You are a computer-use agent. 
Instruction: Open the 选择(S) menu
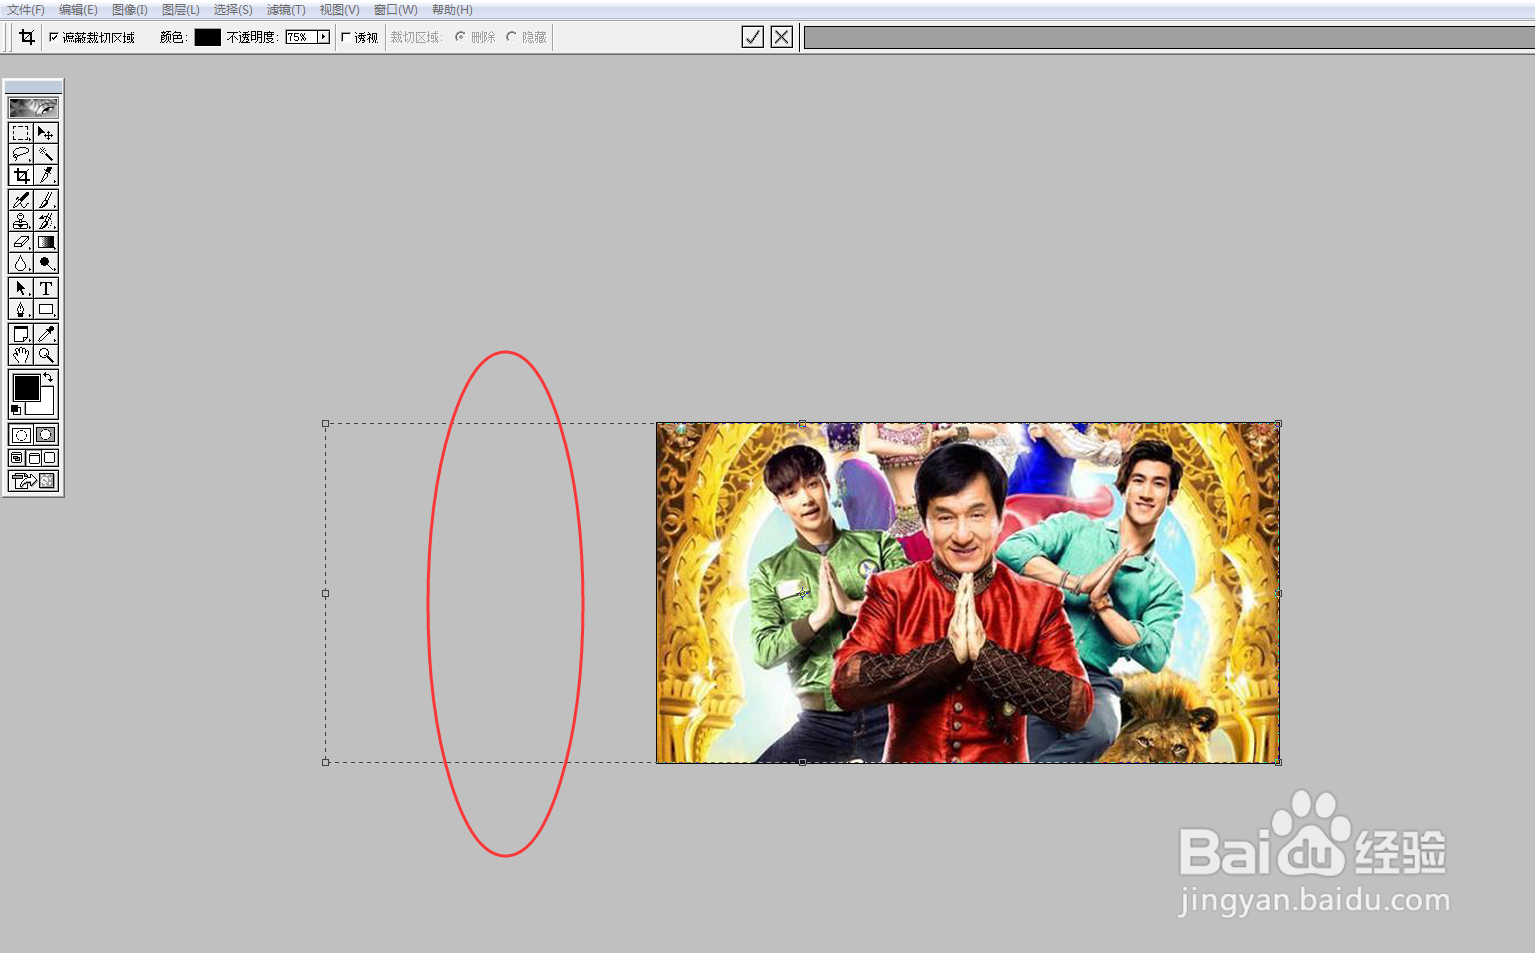point(233,10)
